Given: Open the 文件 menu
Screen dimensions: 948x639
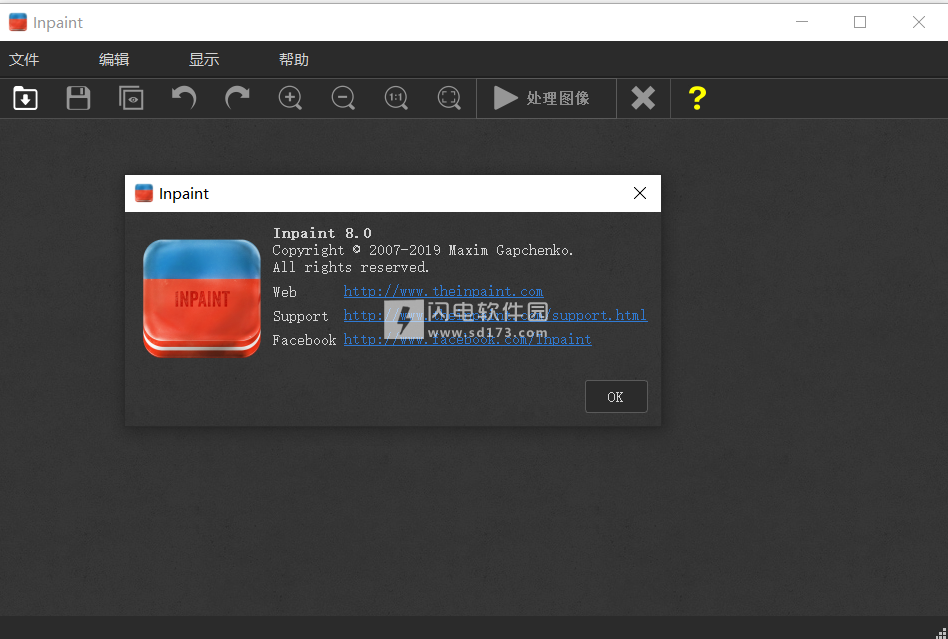Looking at the screenshot, I should (x=24, y=59).
